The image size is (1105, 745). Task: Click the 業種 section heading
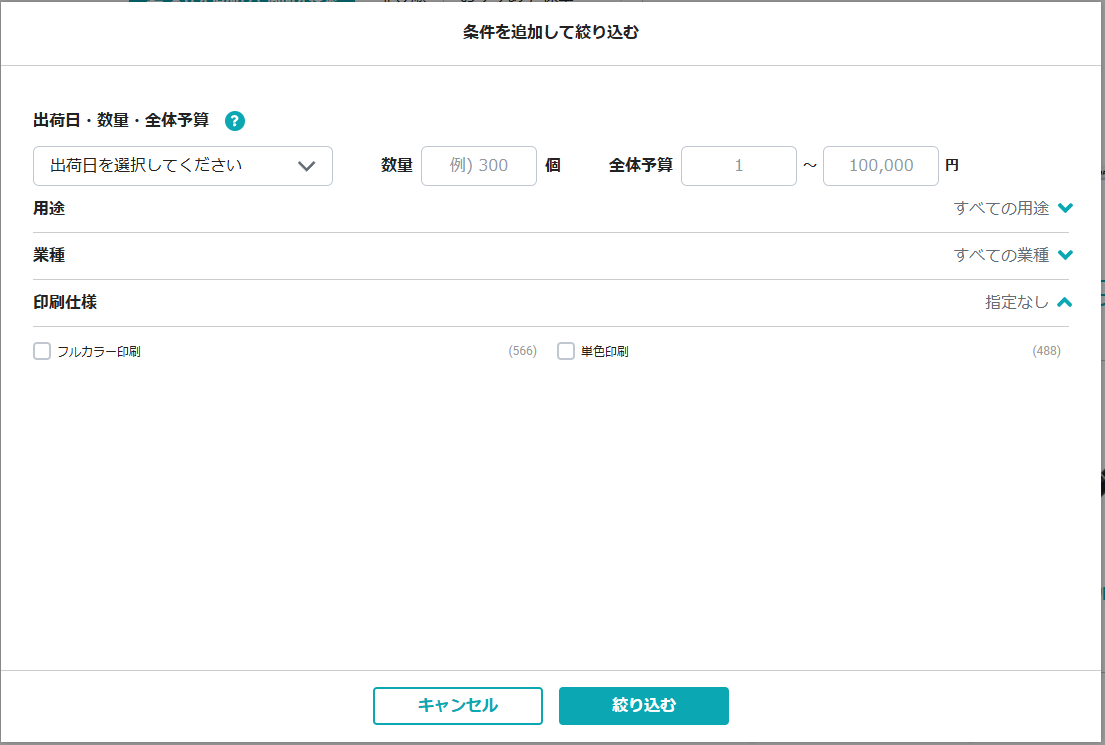click(49, 255)
